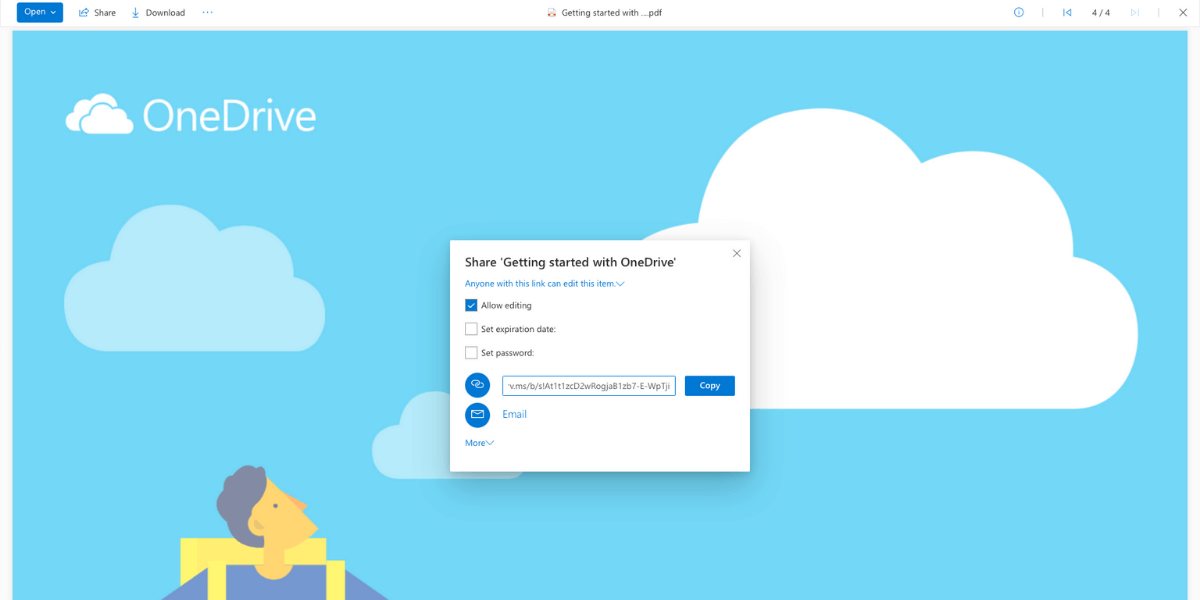Enable Set password checkbox

[x=471, y=353]
